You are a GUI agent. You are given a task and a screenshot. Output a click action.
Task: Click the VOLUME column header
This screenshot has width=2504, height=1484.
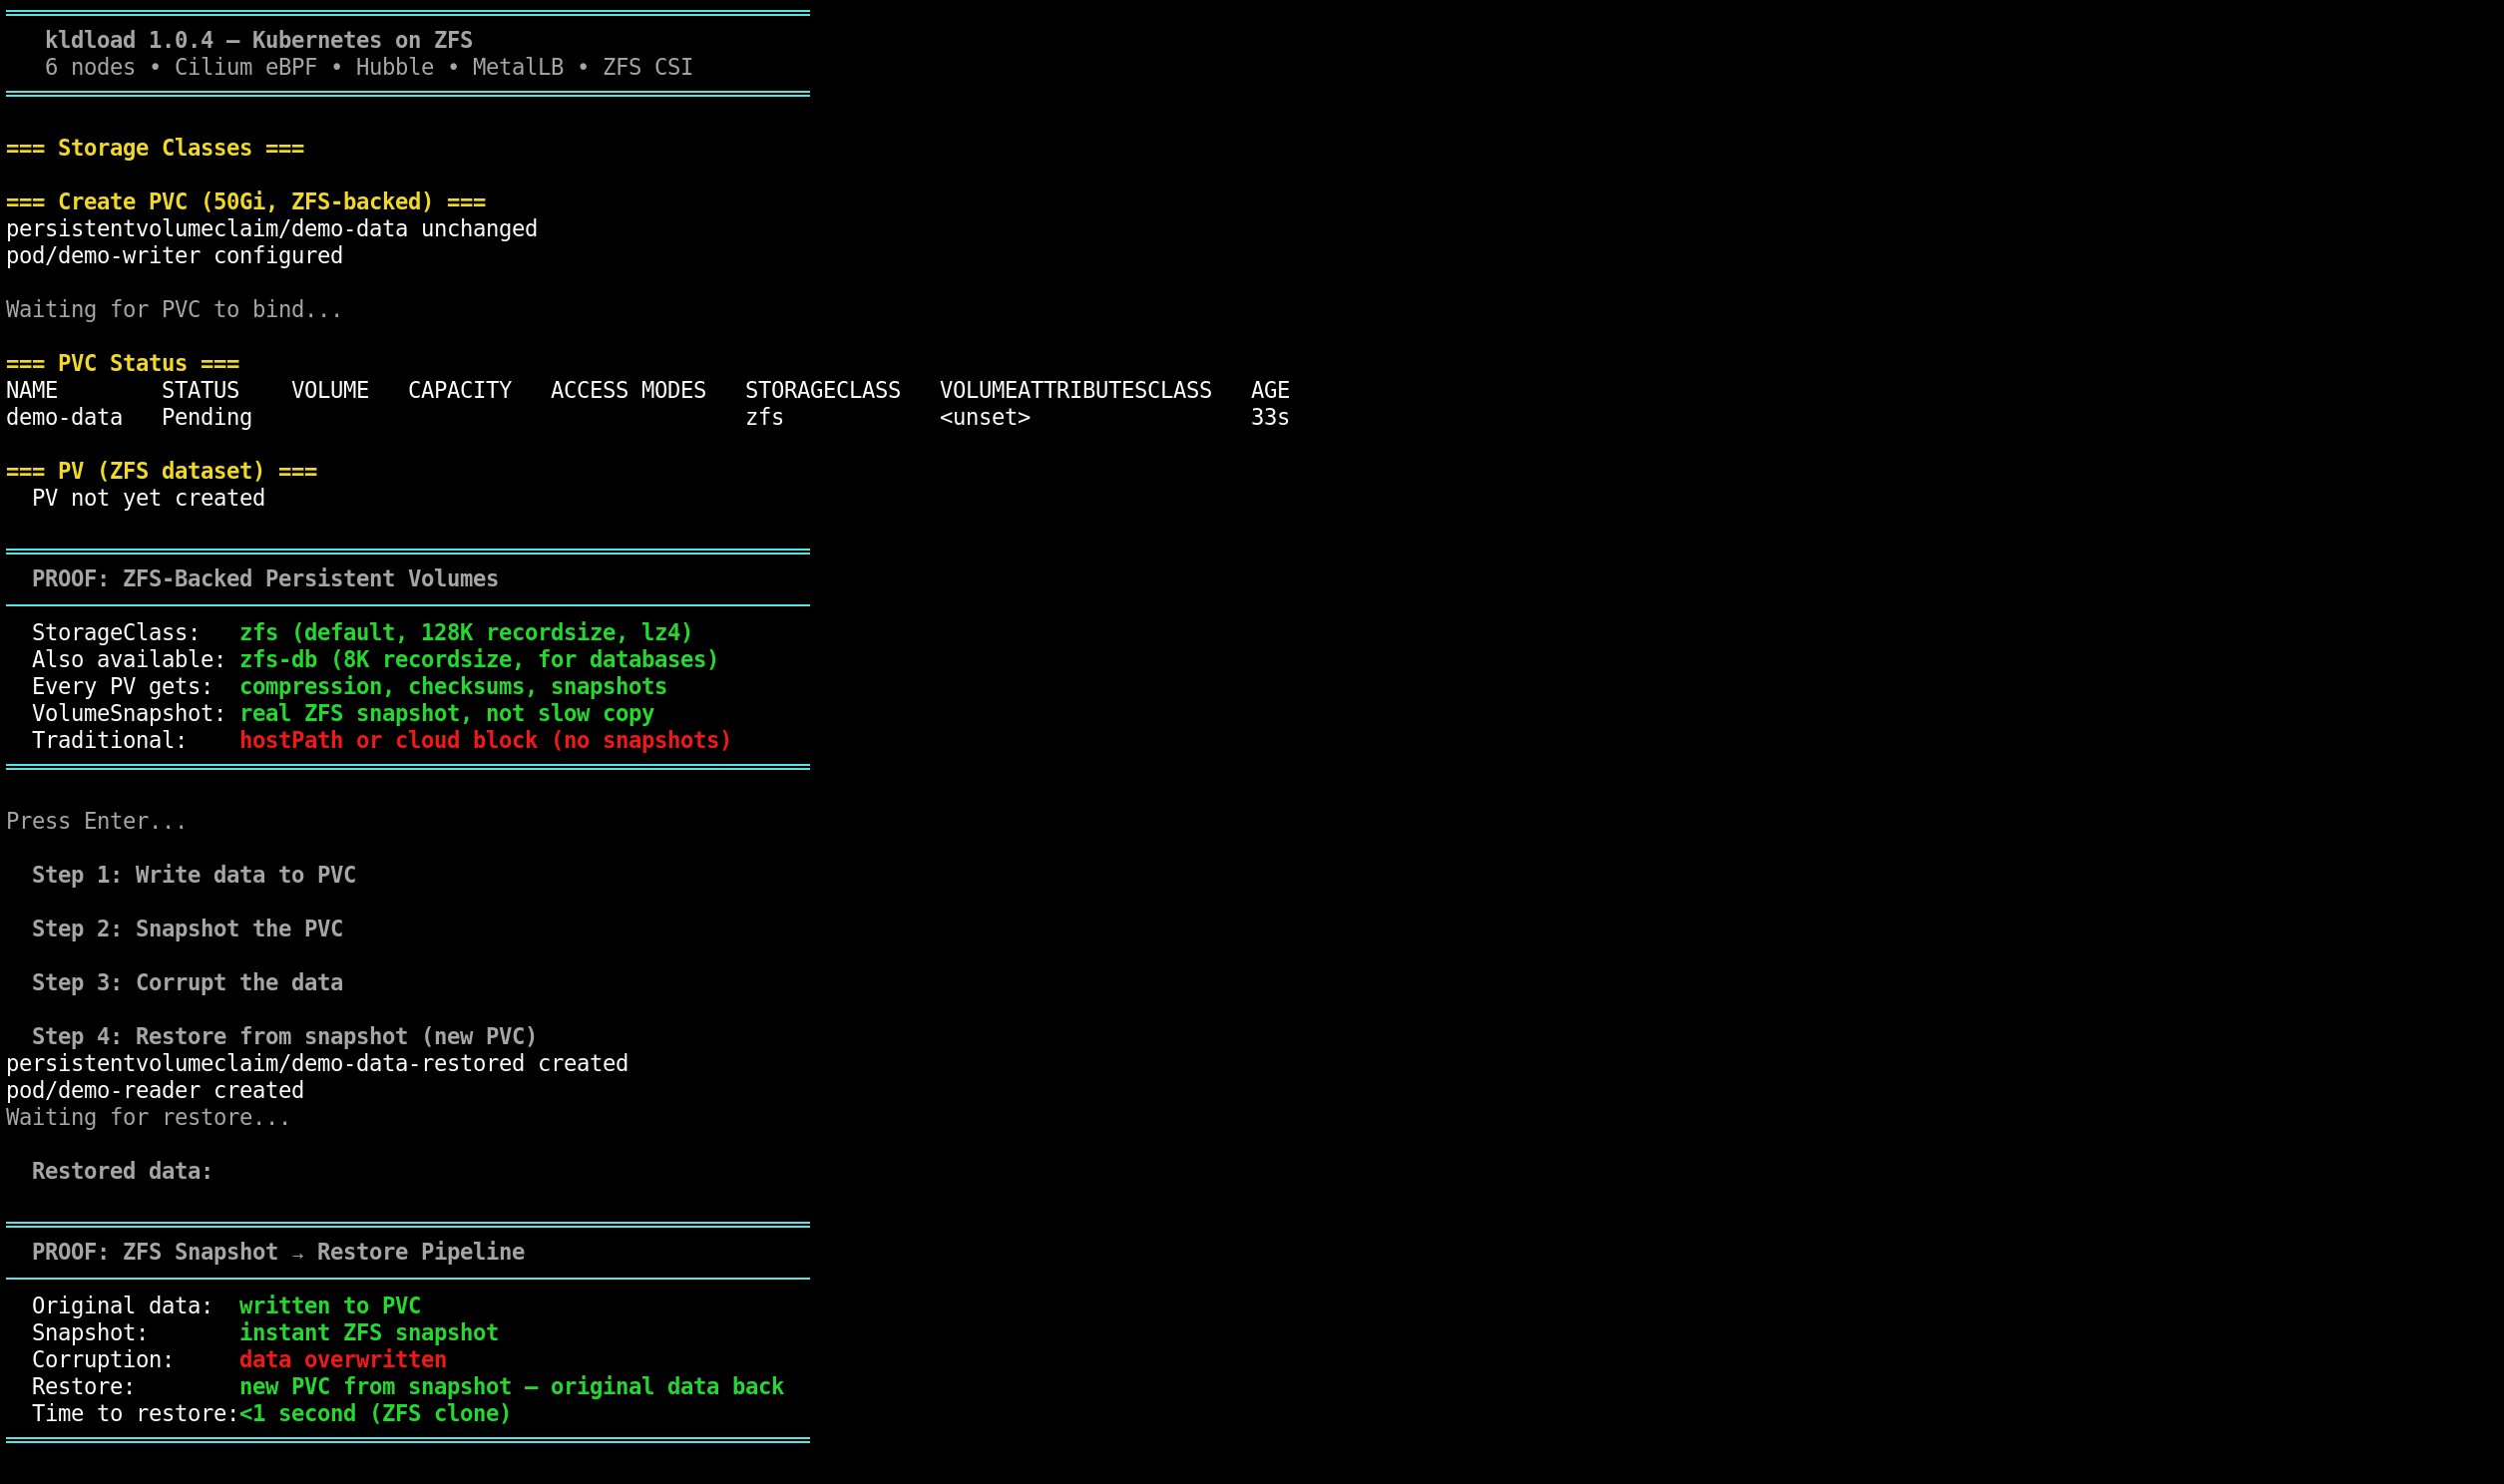(x=330, y=391)
